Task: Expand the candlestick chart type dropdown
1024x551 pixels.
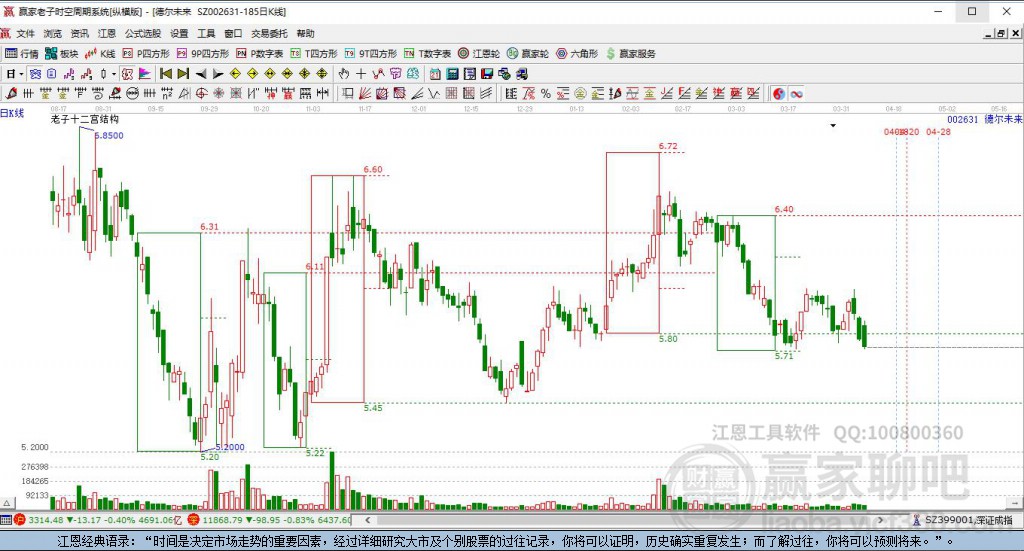Action: tap(113, 74)
